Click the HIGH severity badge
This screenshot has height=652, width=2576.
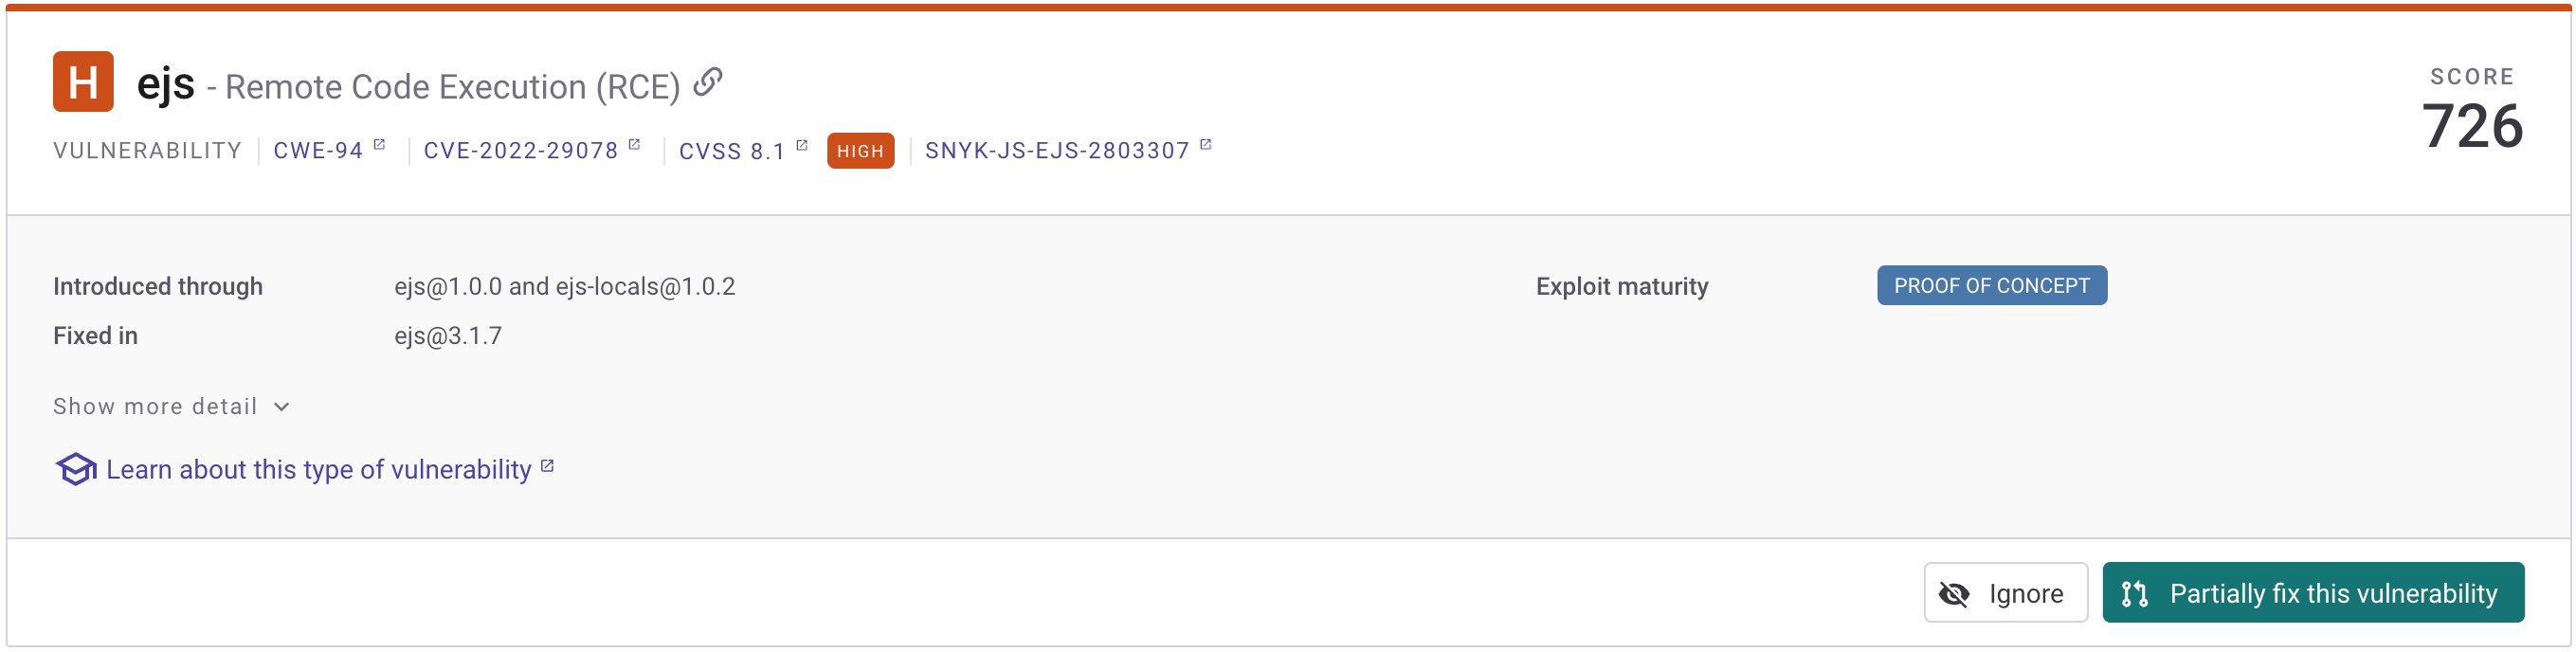coord(860,152)
